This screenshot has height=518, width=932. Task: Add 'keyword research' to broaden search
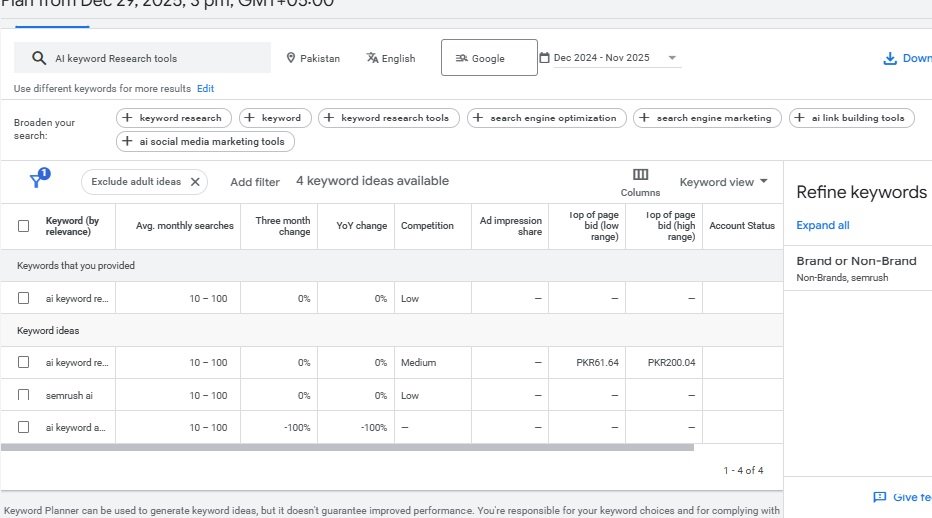coord(172,118)
